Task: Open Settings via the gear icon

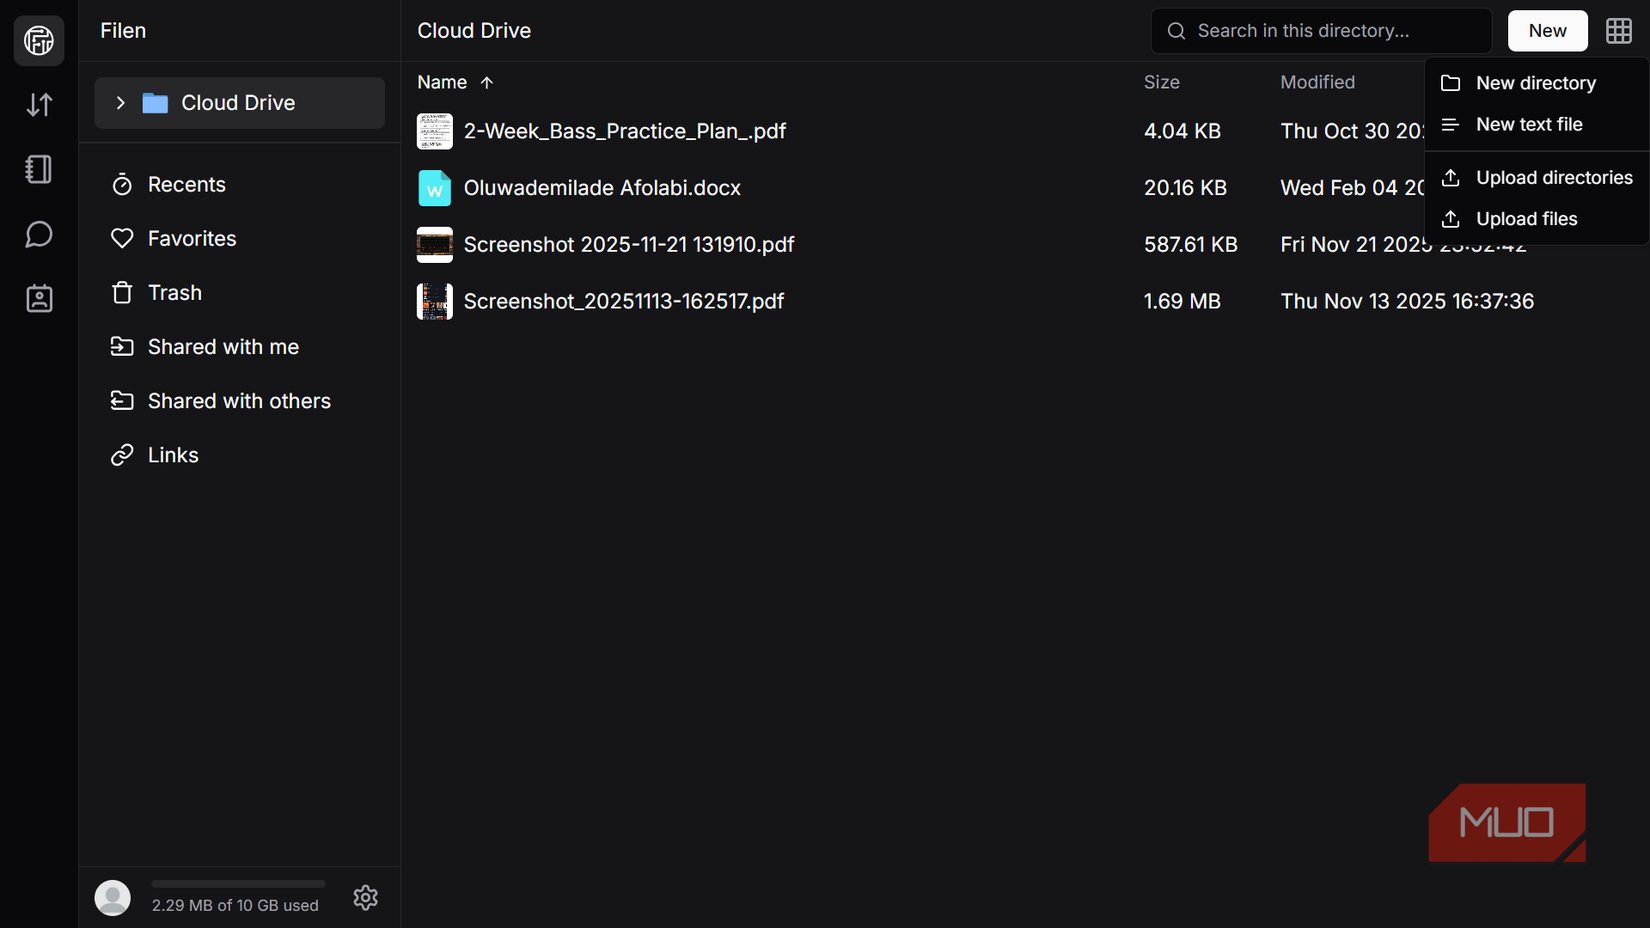Action: pos(365,897)
